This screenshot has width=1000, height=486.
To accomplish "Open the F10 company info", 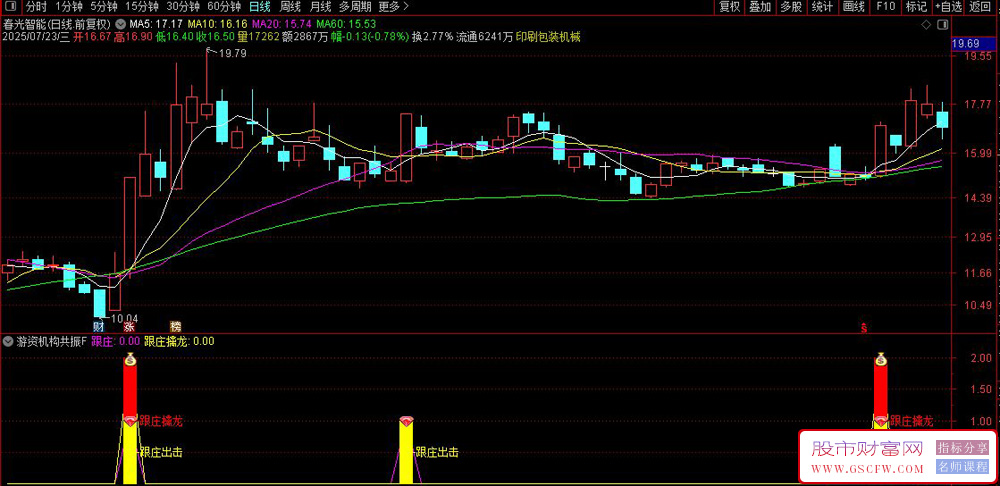I will 885,7.
